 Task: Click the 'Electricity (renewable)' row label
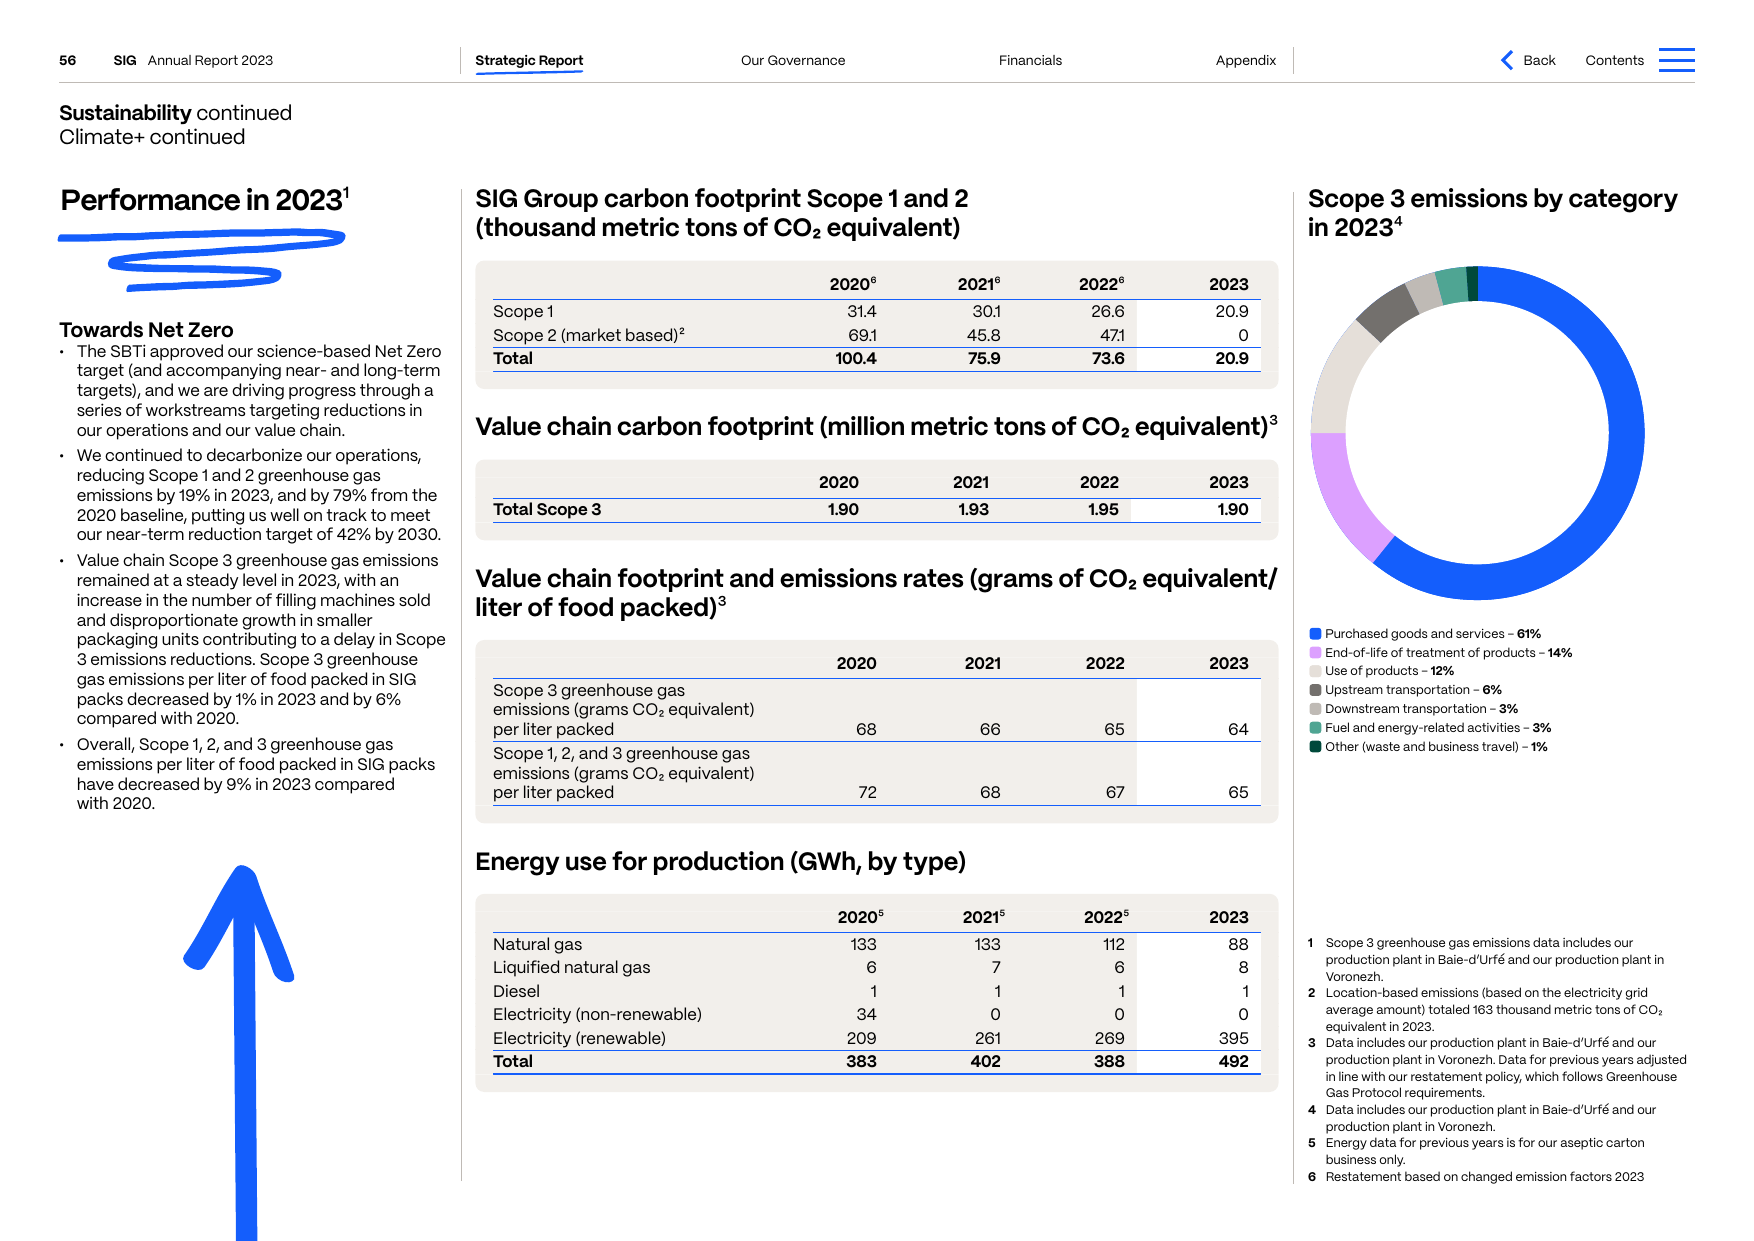(x=579, y=1038)
